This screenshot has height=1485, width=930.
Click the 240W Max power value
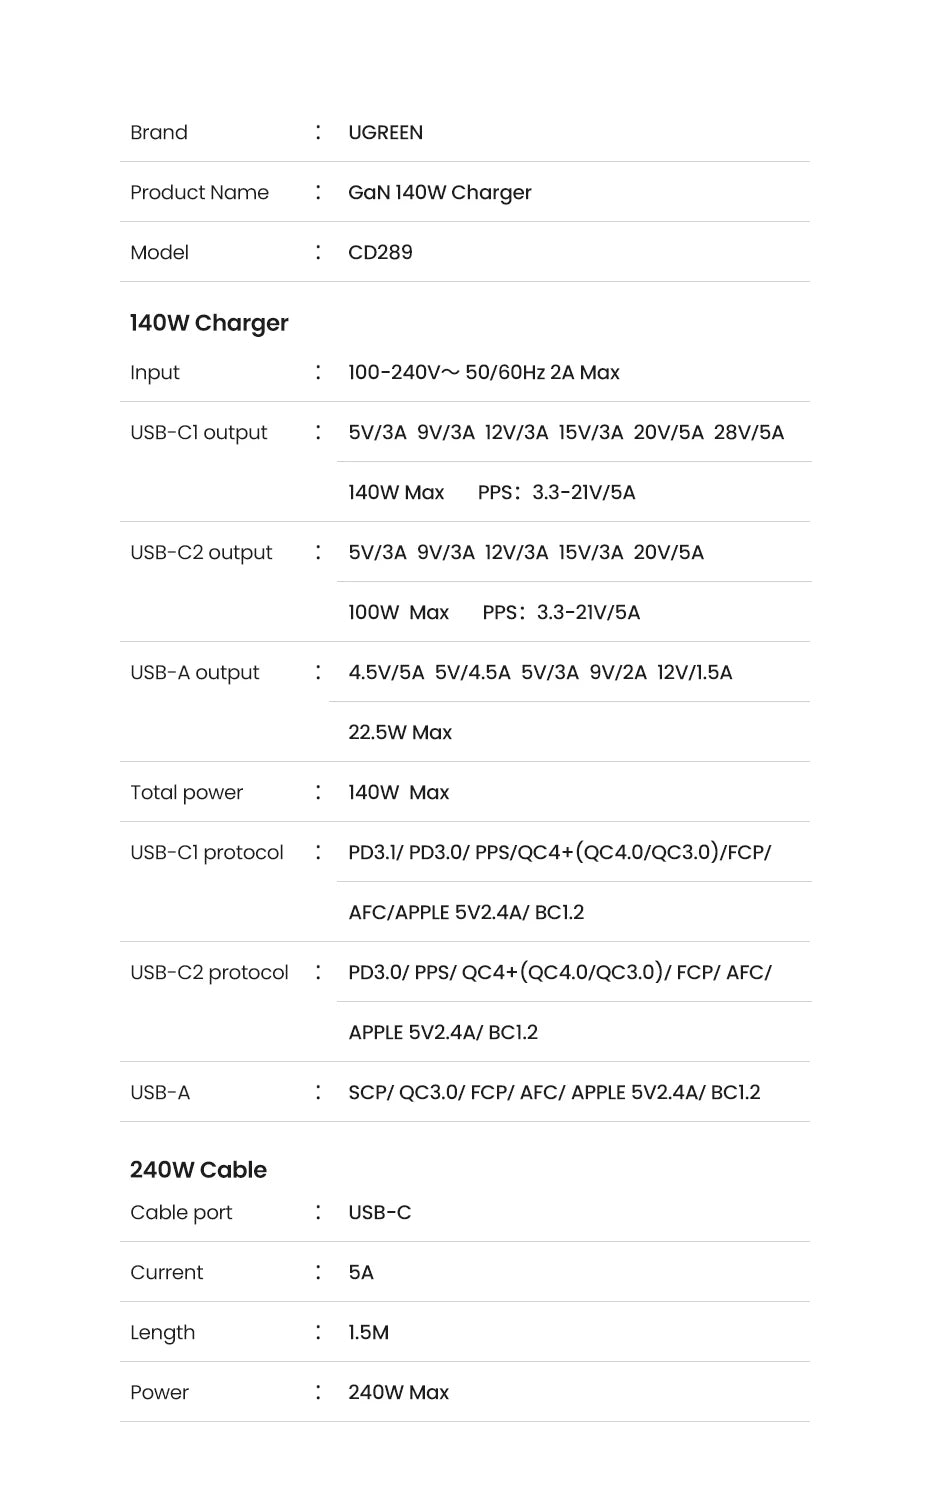click(398, 1392)
